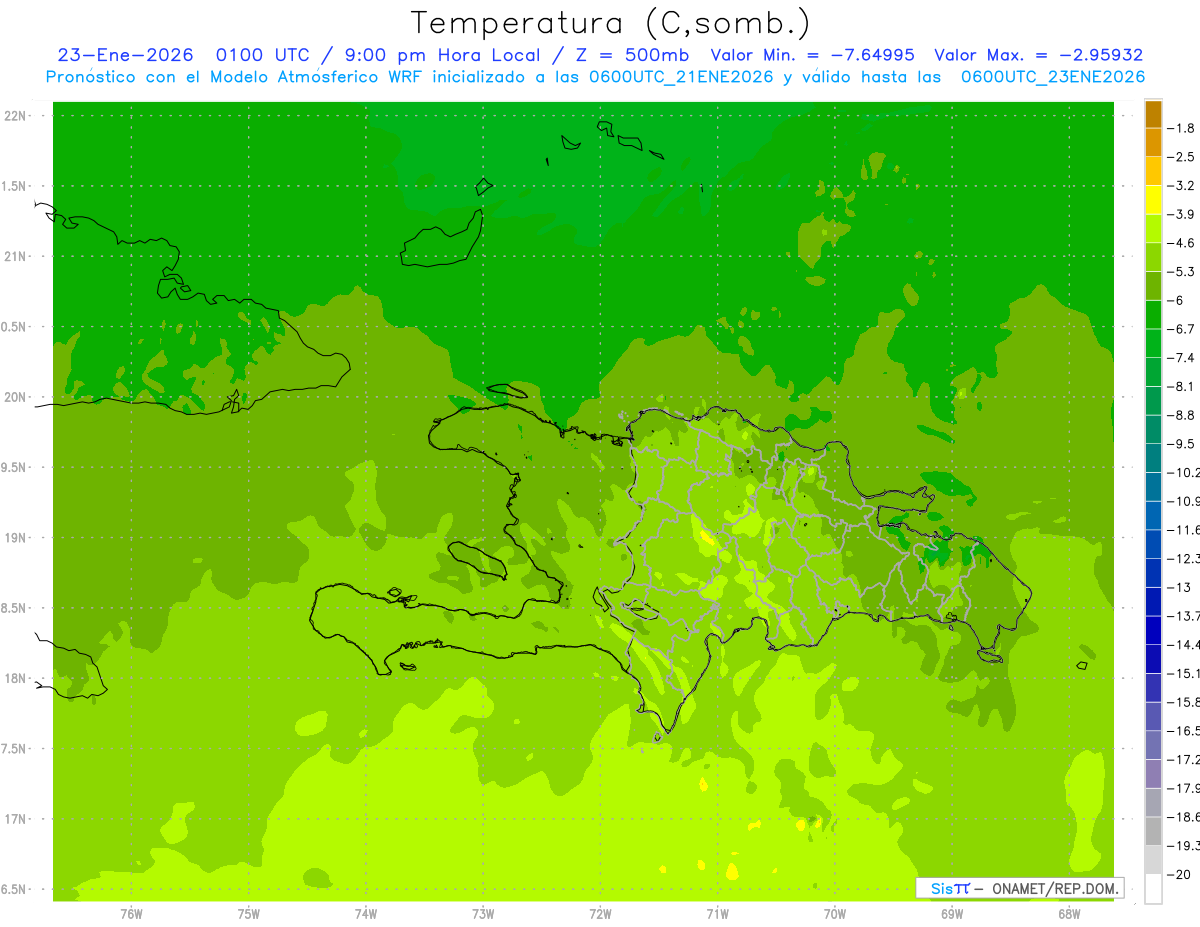Pick the purple swatch between -17.2 and -17.9
Image resolution: width=1200 pixels, height=927 pixels.
[1153, 775]
